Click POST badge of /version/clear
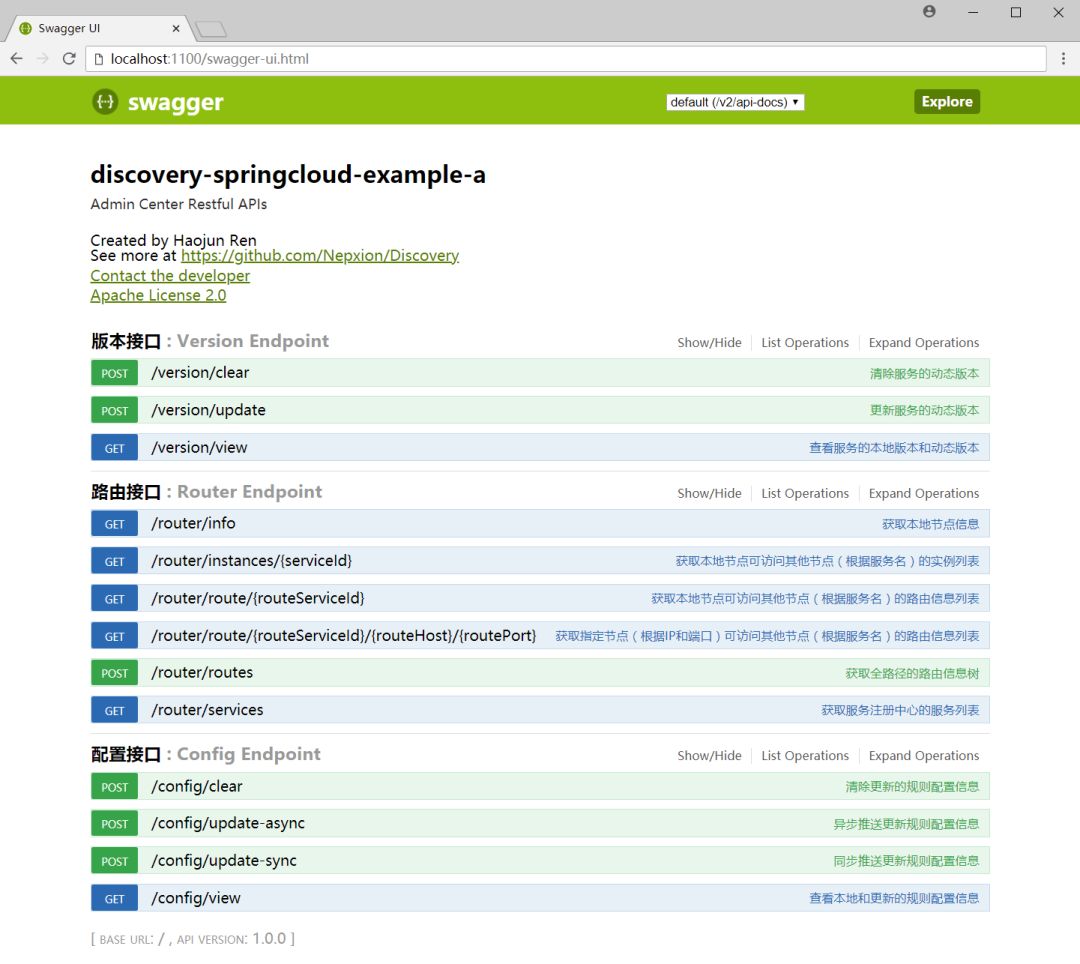The width and height of the screenshot is (1080, 964). pyautogui.click(x=114, y=373)
